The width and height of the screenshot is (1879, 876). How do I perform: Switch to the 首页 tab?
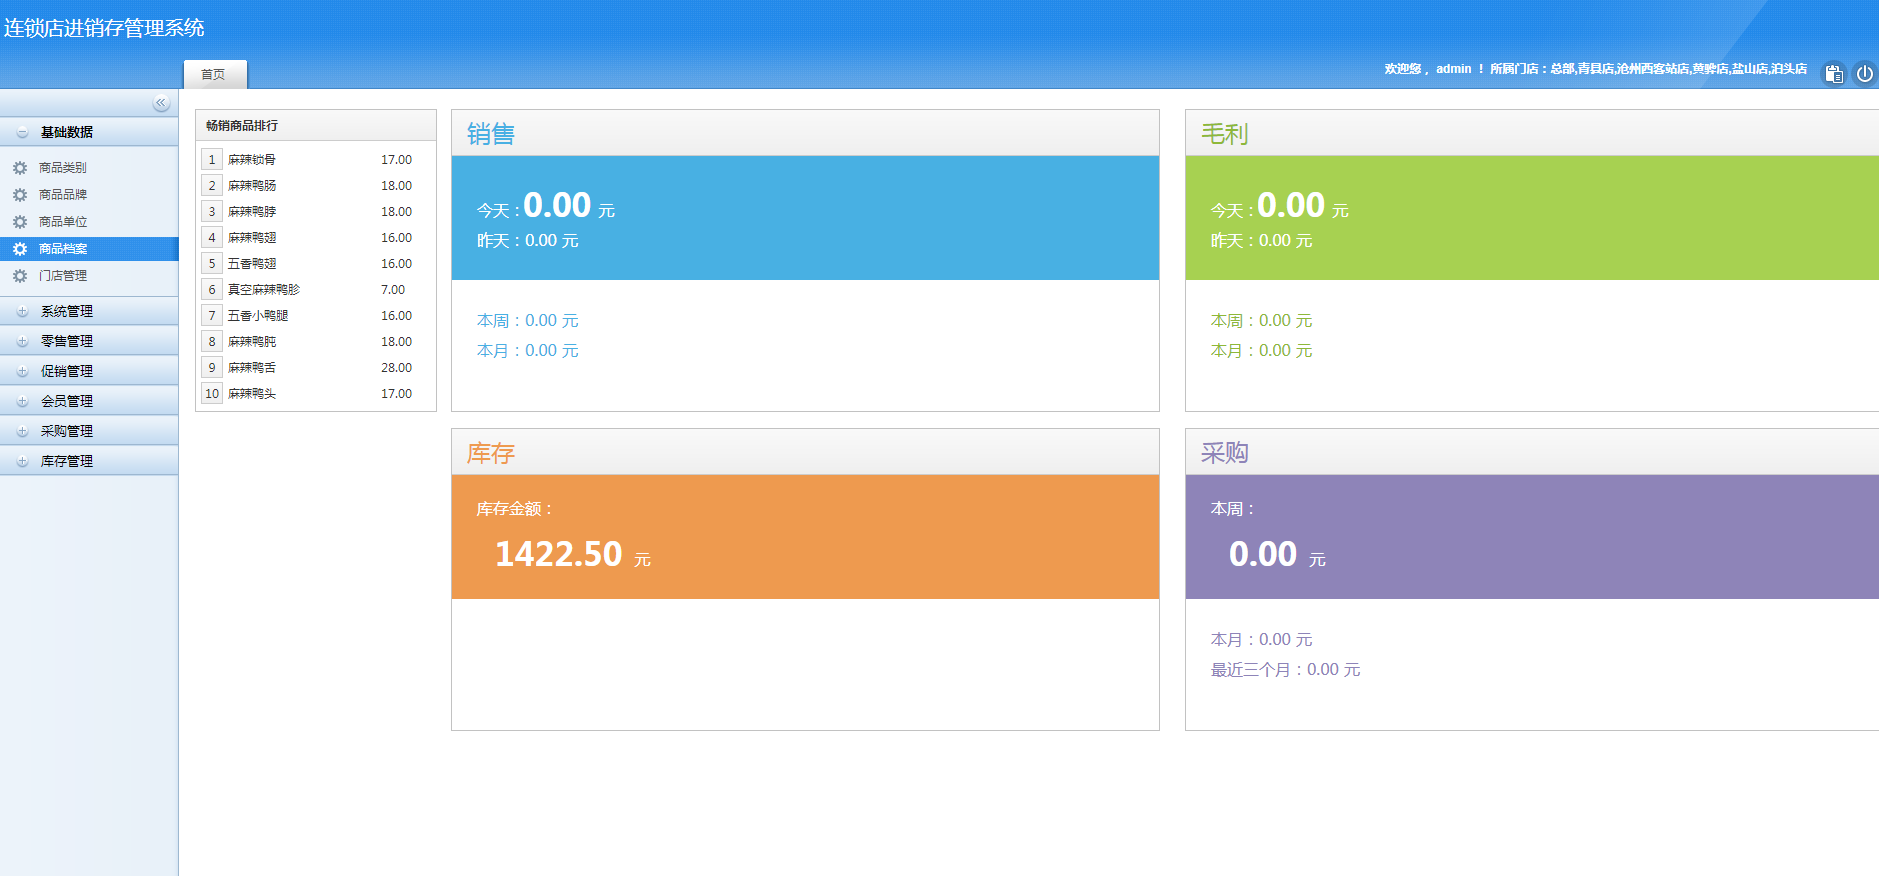pos(214,75)
